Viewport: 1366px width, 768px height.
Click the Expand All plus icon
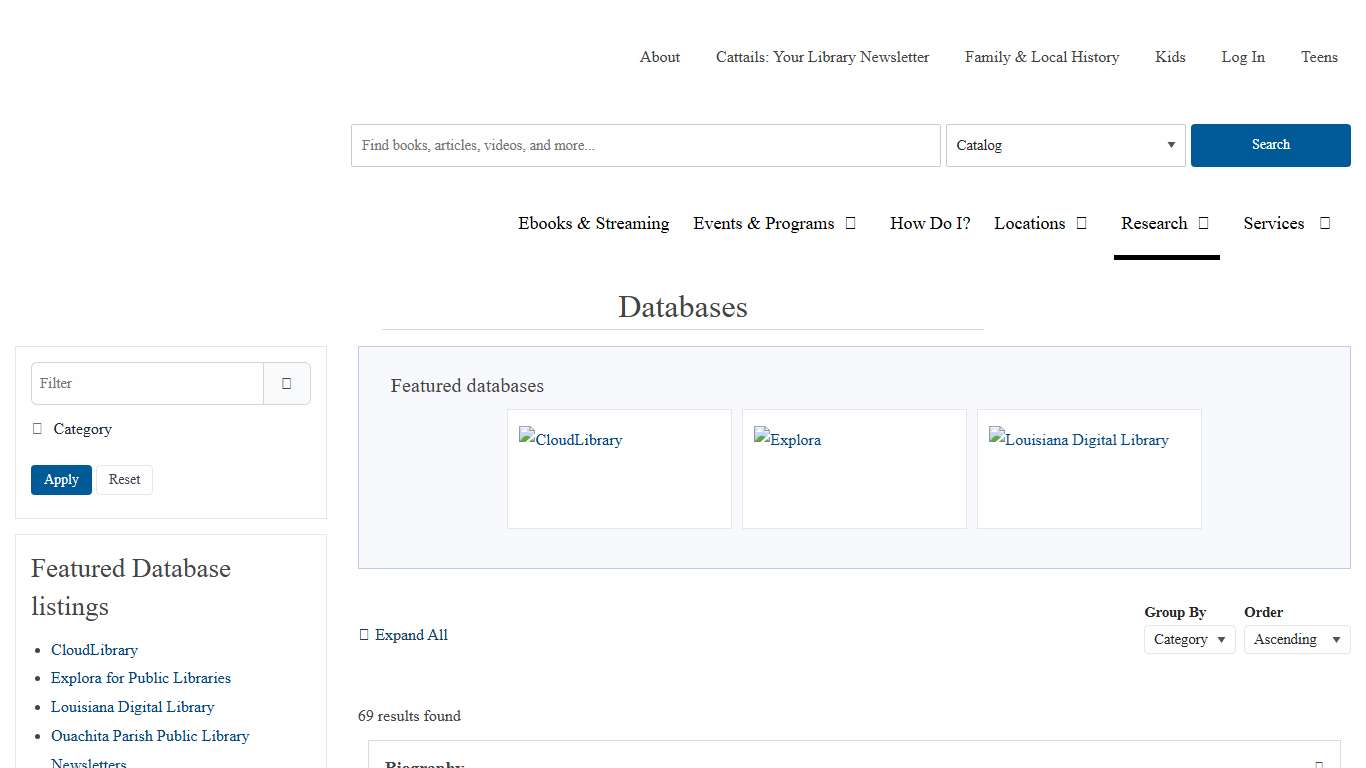point(364,634)
